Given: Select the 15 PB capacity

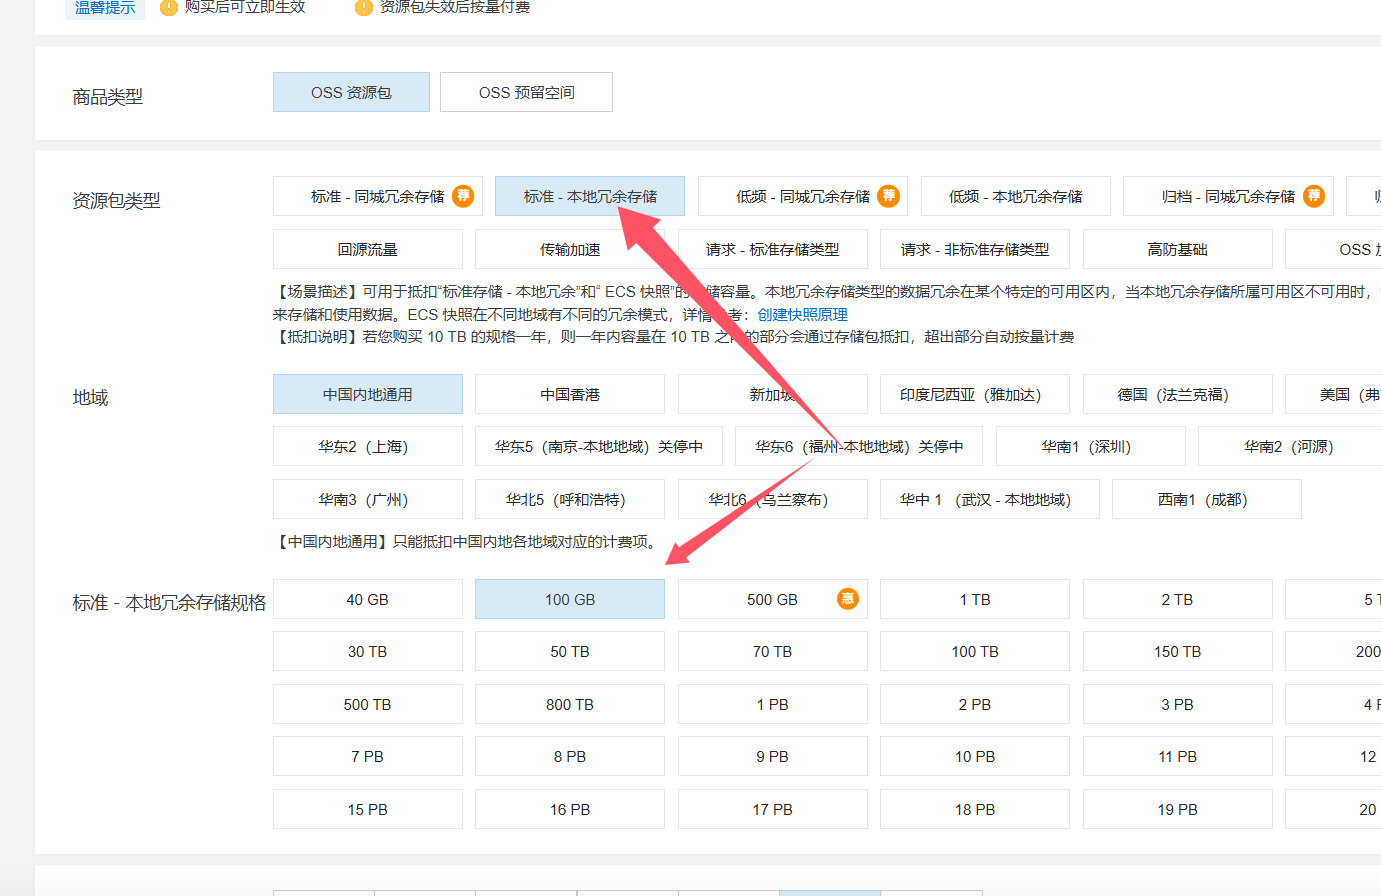Looking at the screenshot, I should pyautogui.click(x=368, y=809).
